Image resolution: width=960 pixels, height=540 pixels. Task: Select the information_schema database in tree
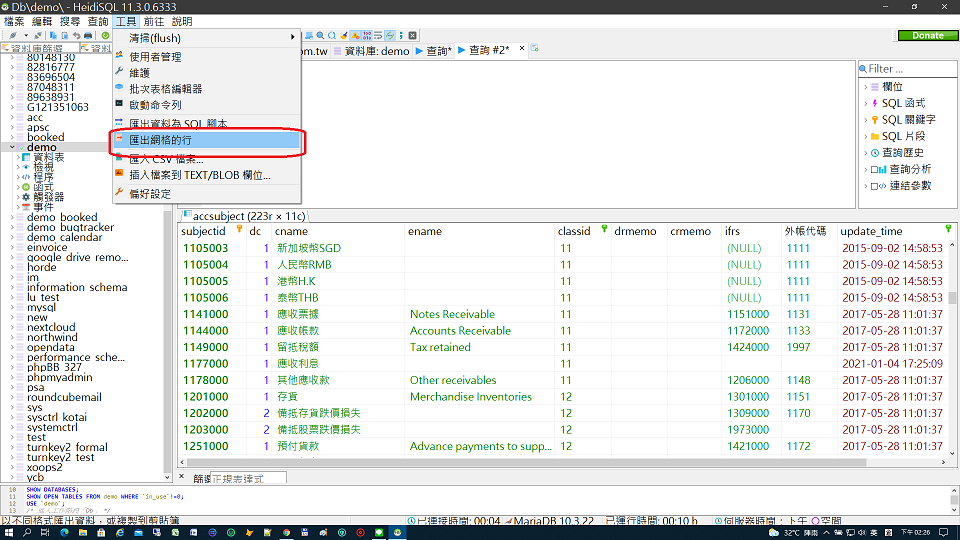click(77, 287)
